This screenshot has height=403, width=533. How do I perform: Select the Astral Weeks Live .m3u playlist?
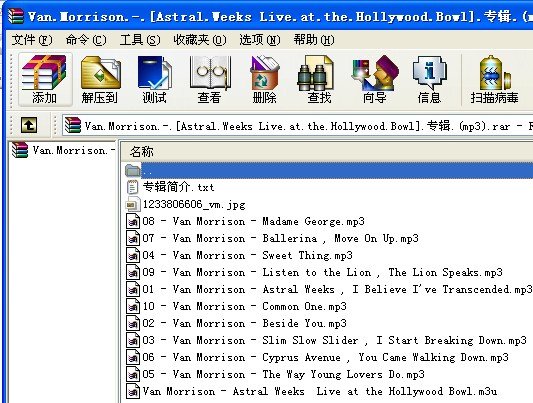(320, 391)
